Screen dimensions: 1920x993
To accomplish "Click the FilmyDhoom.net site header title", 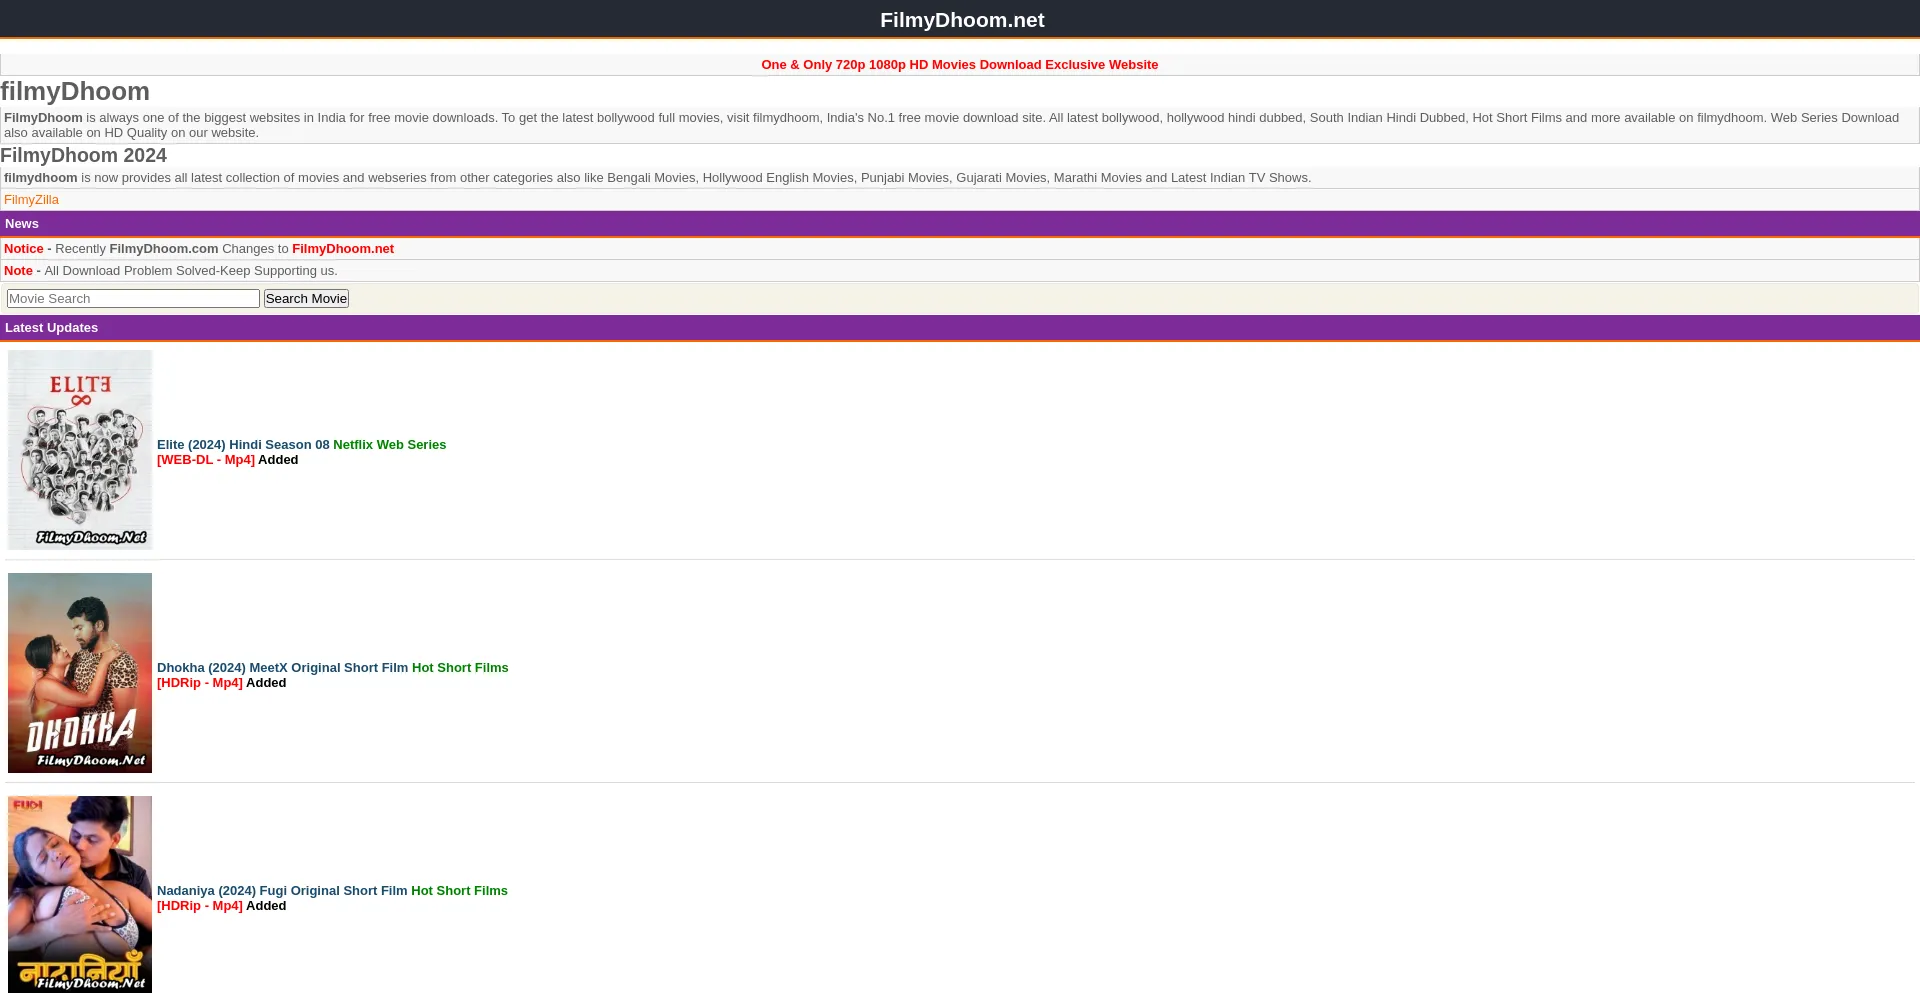I will point(961,20).
